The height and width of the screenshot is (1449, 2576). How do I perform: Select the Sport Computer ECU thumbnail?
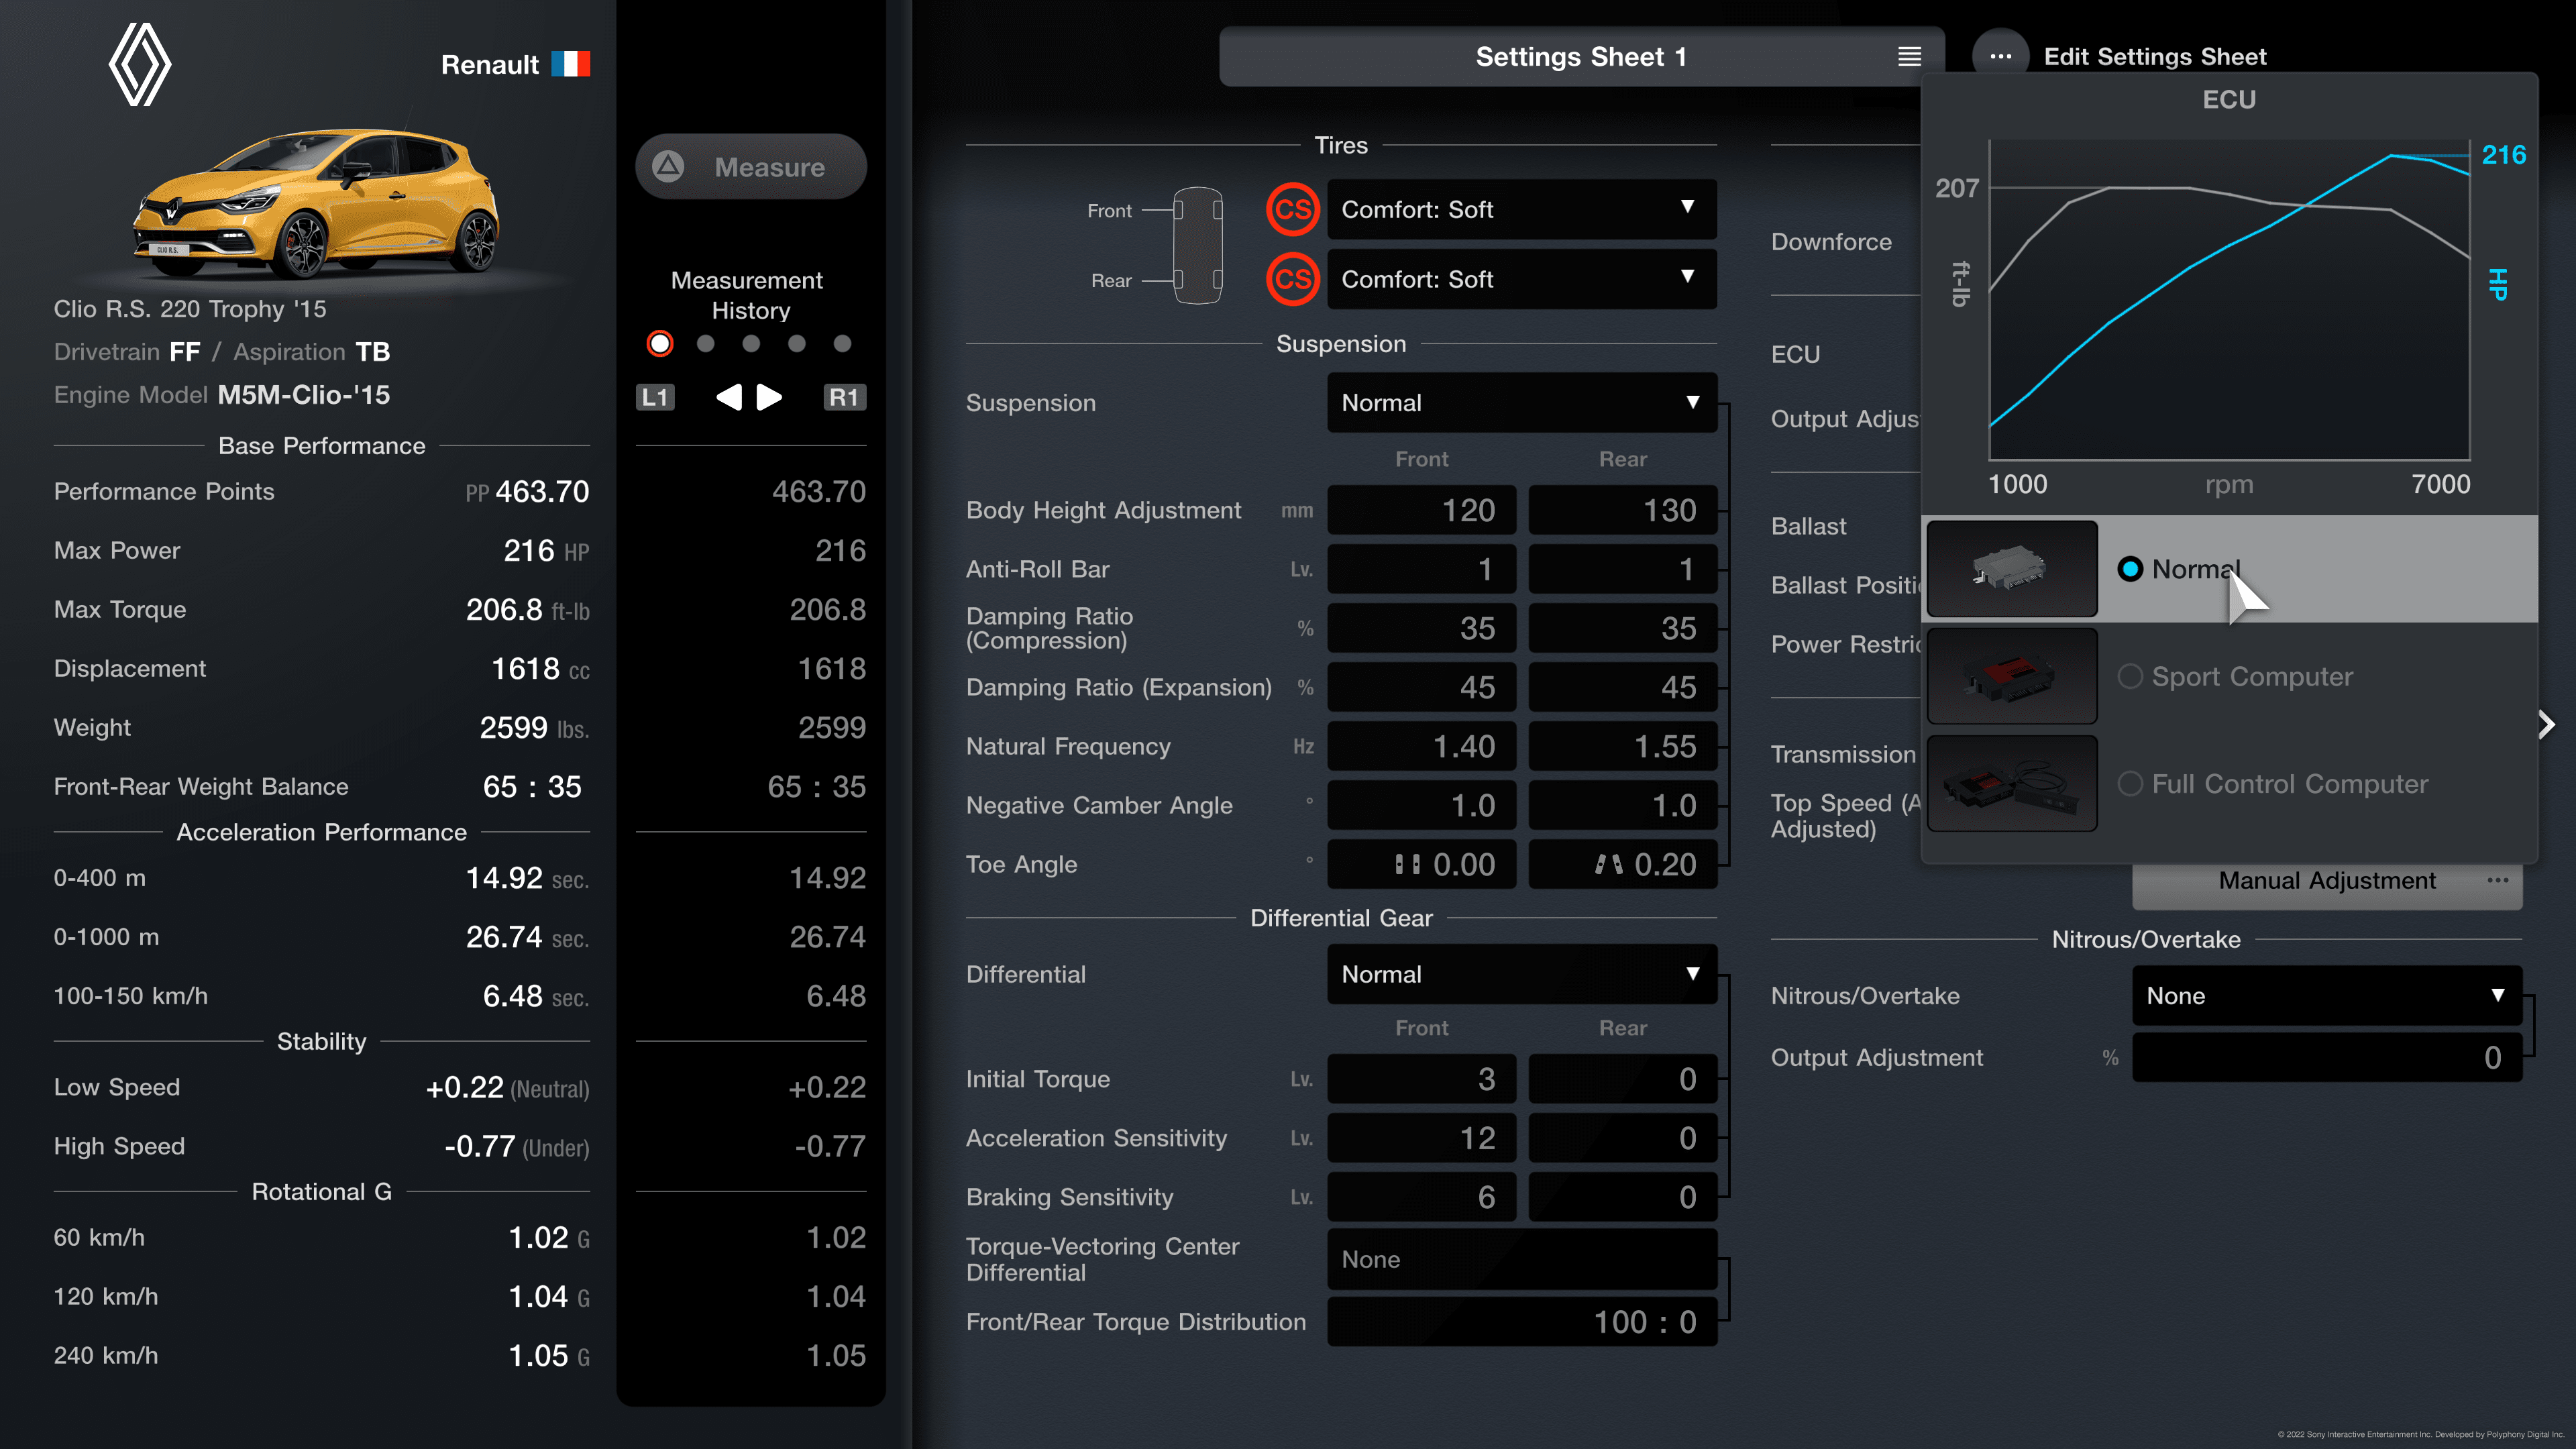[x=2011, y=676]
